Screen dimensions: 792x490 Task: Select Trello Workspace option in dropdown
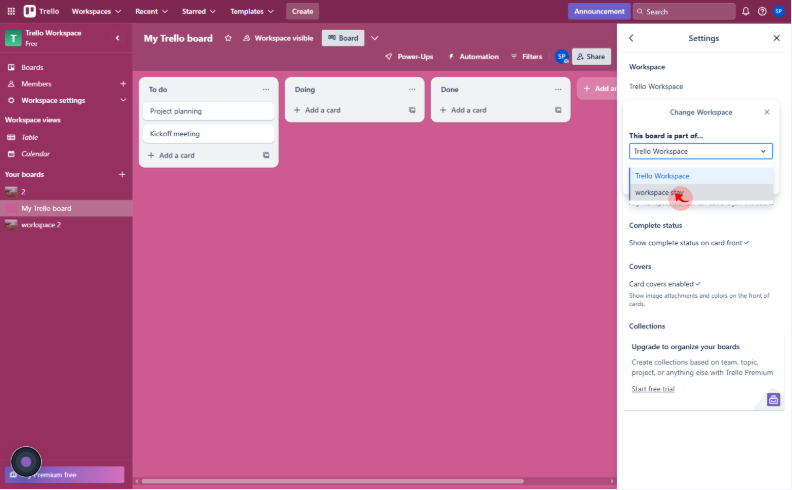tap(701, 176)
